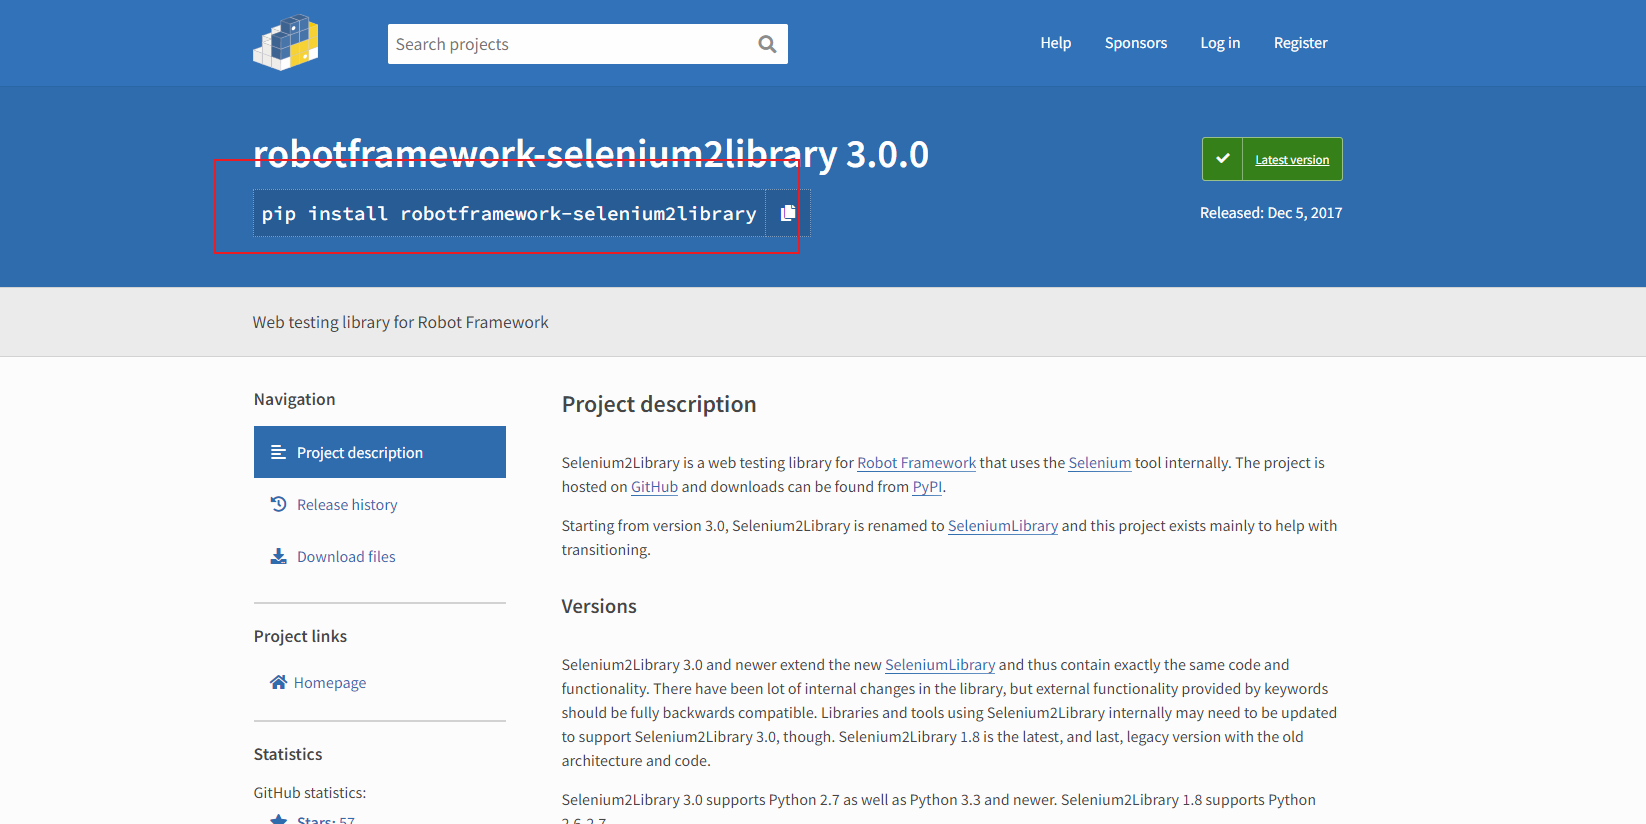1646x824 pixels.
Task: Click the Project description main heading
Action: 659,404
